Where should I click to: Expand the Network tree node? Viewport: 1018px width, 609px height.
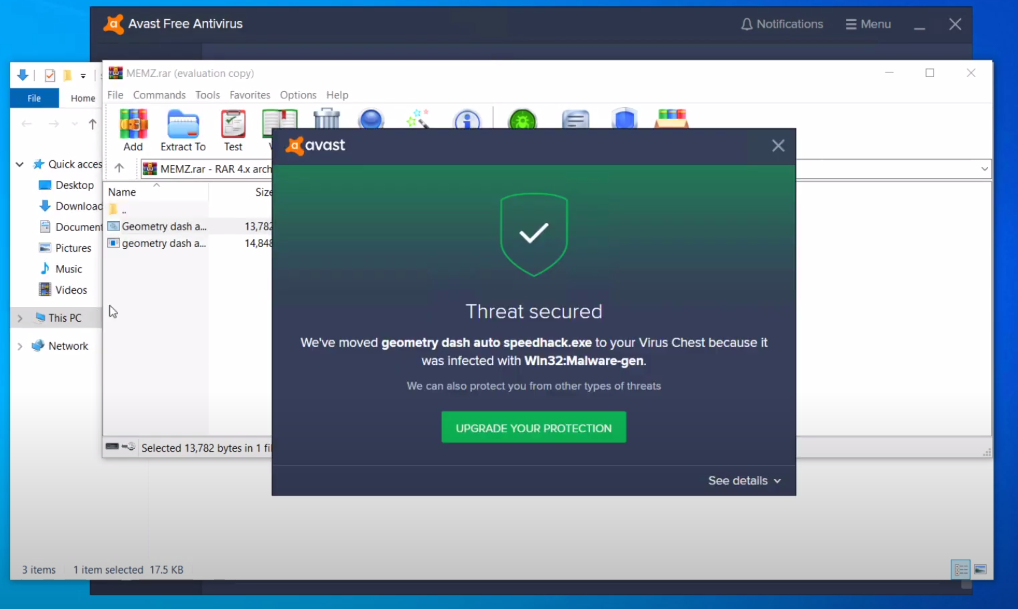tap(20, 346)
